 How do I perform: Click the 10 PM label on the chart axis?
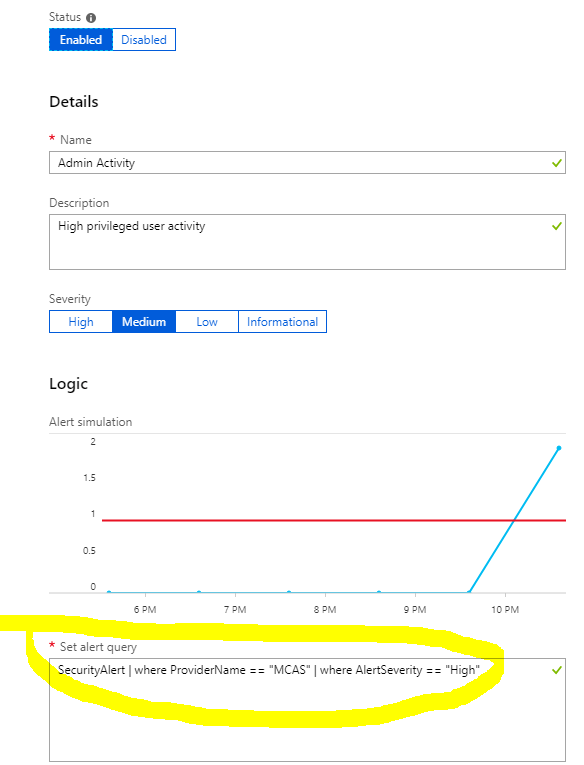pyautogui.click(x=505, y=609)
